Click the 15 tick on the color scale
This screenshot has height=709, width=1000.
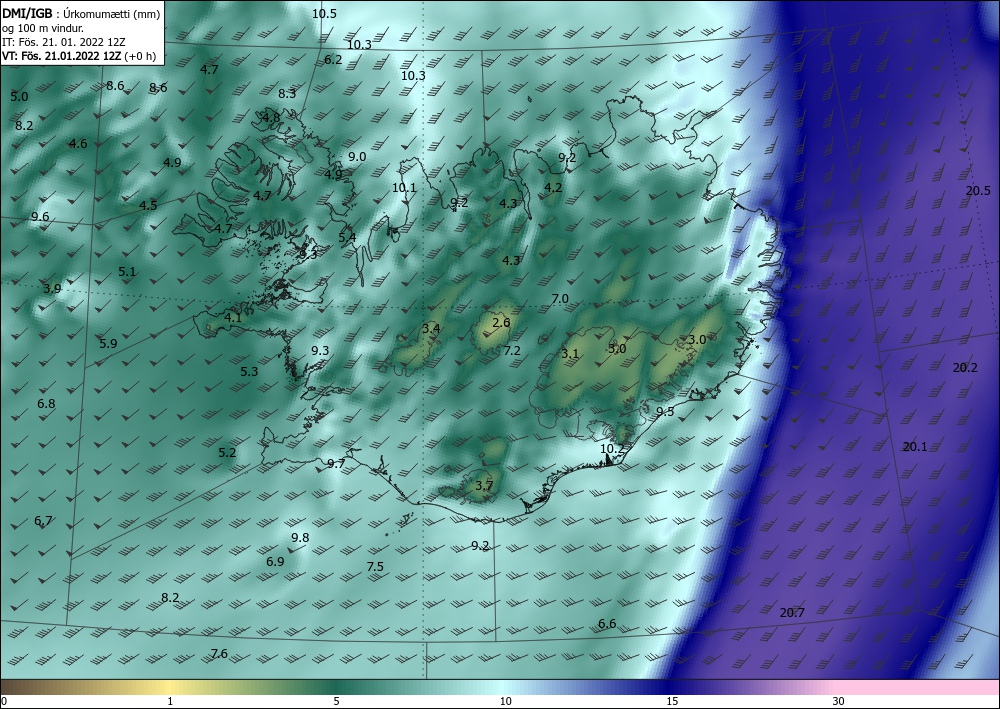click(x=672, y=702)
